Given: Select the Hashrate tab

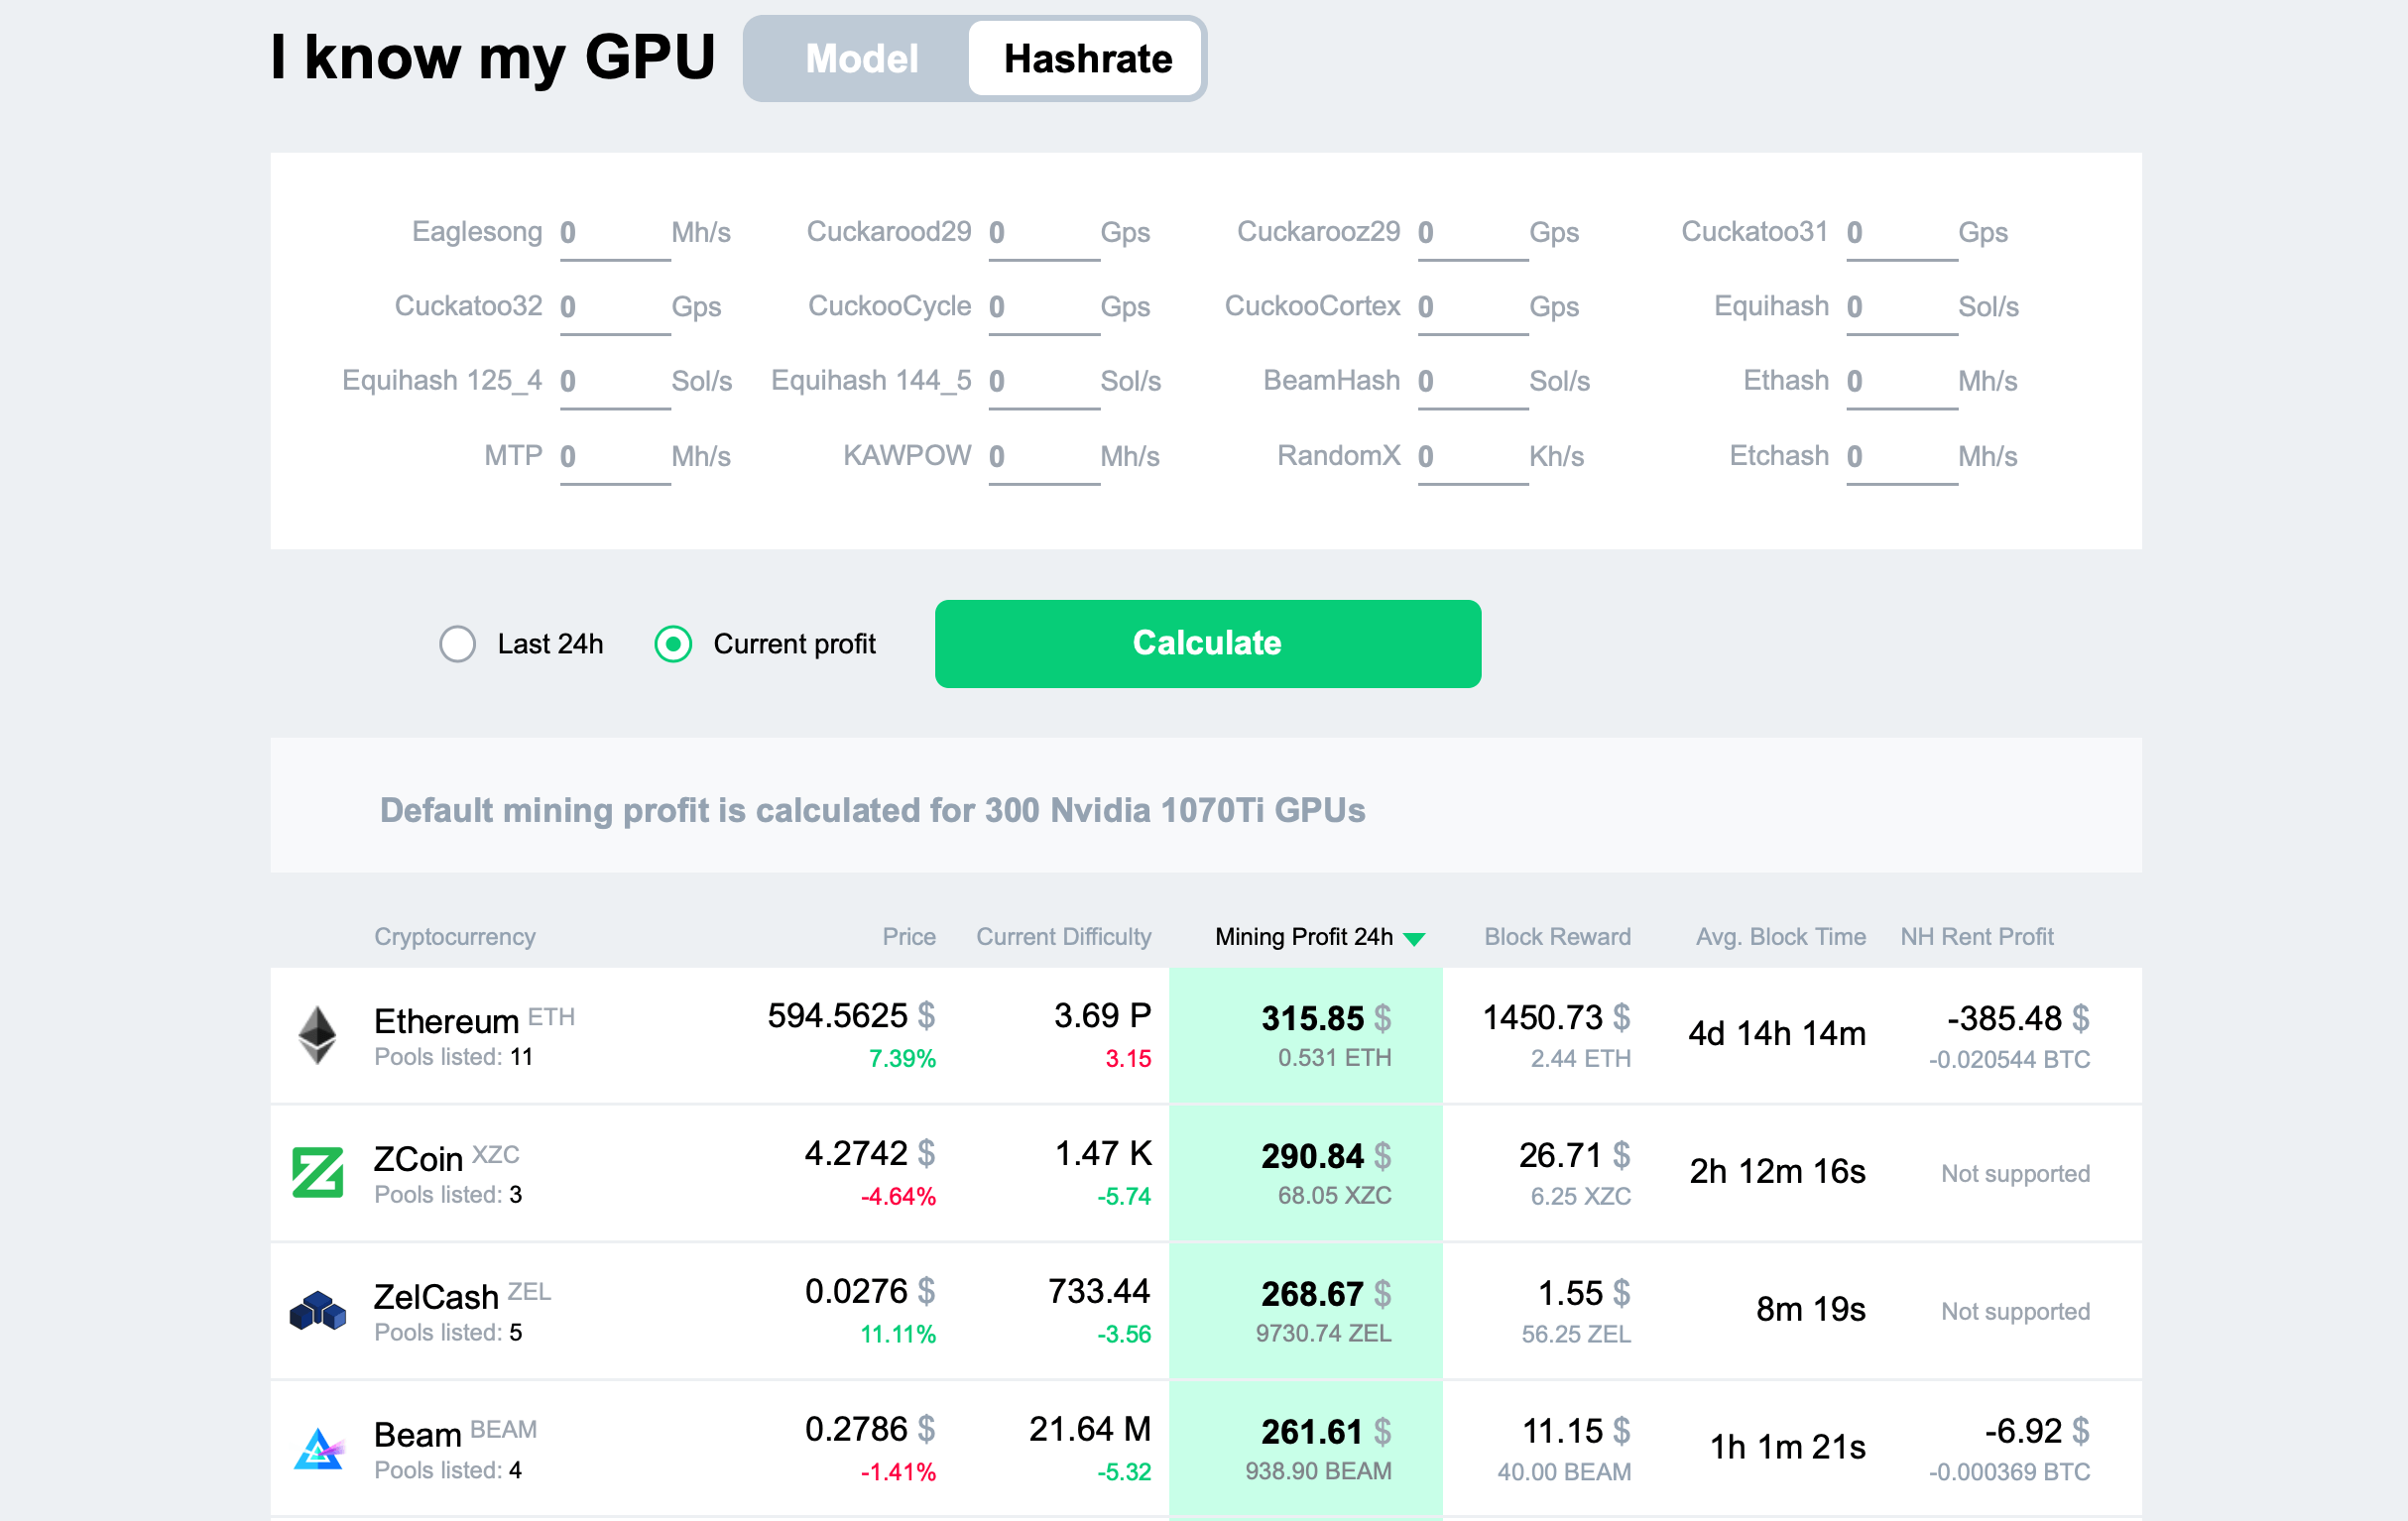Looking at the screenshot, I should [1087, 58].
